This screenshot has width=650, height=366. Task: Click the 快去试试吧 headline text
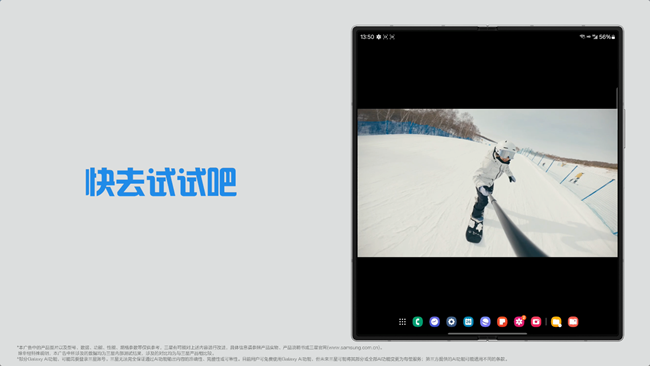(x=161, y=182)
